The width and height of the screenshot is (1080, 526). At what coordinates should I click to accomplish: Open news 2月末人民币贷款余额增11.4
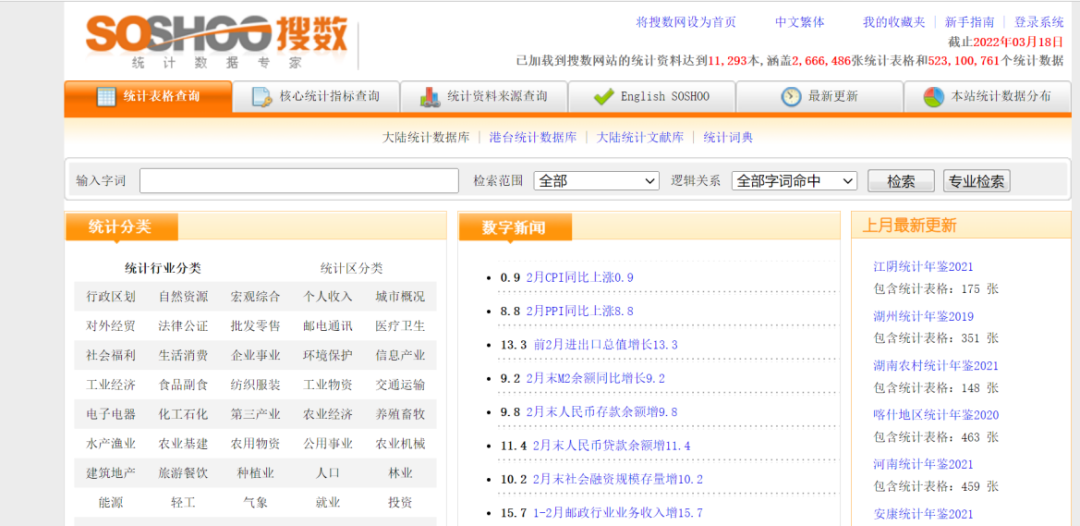[612, 445]
